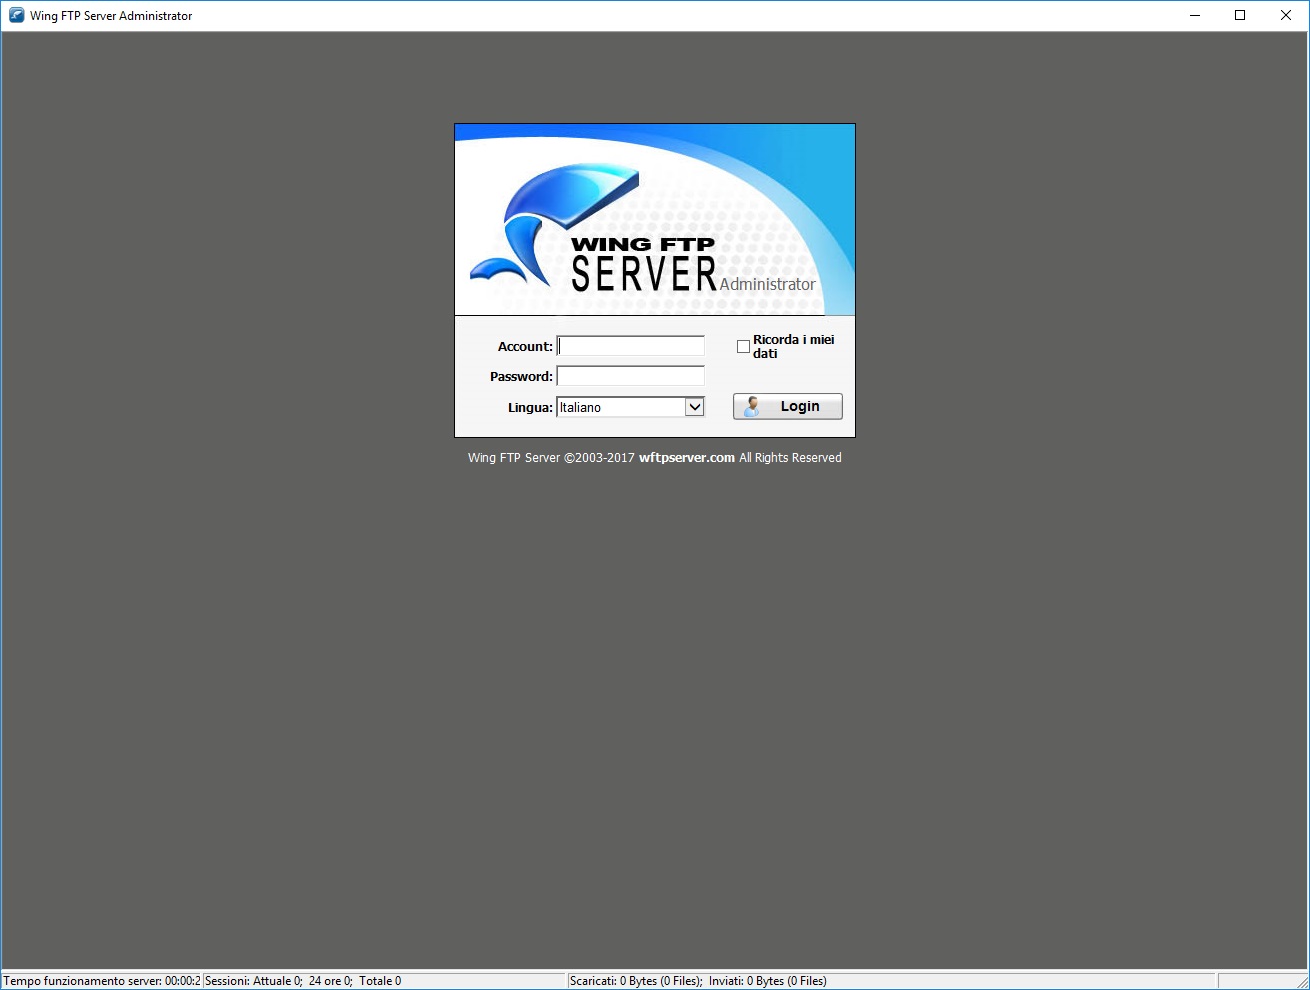The image size is (1310, 990).
Task: Click the Scaricati: 0 Bytes status text
Action: [x=636, y=981]
